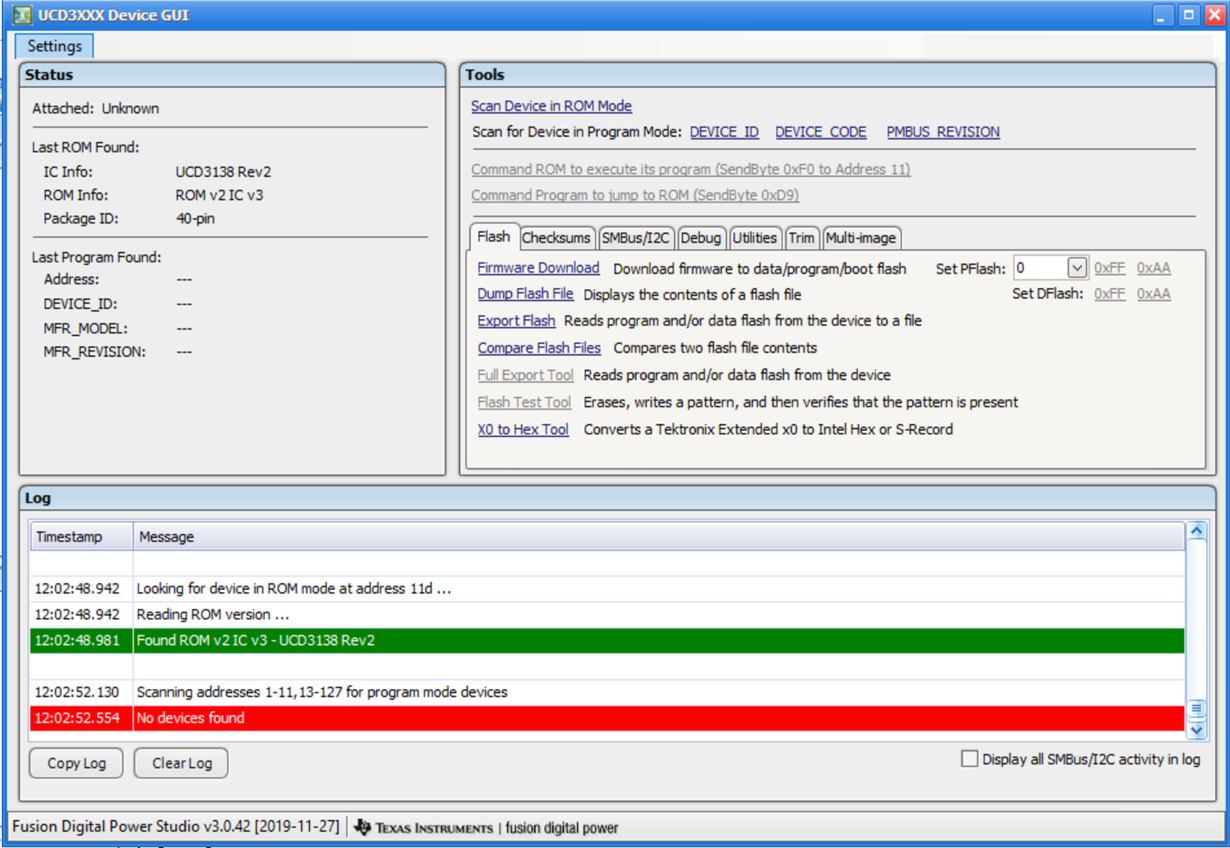Select 'Scanning addresses 1-11,13-127' log entry

click(x=607, y=692)
